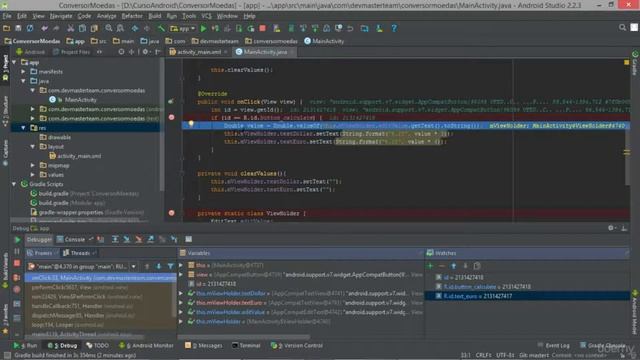Click the minus Remove Watch icon
Image resolution: width=640 pixels, height=360 pixels.
point(442,266)
